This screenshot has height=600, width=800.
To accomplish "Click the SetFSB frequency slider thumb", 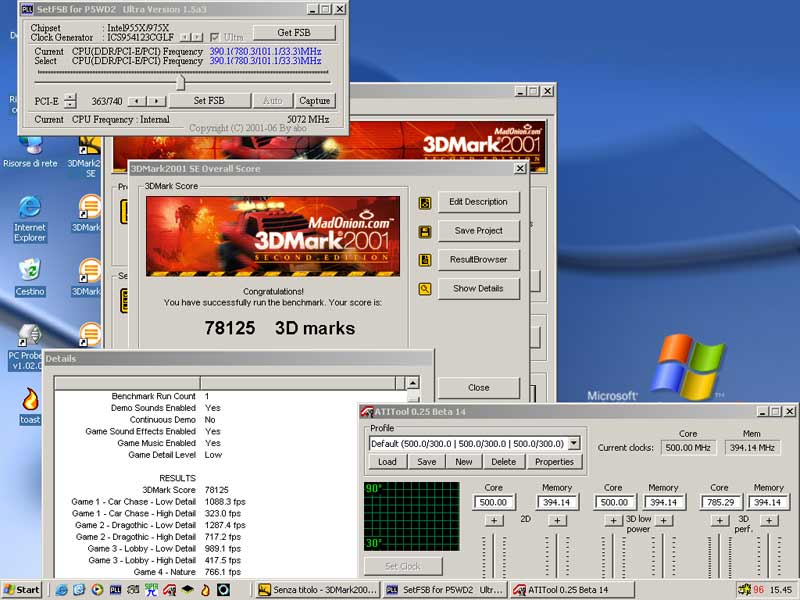I will tap(181, 83).
